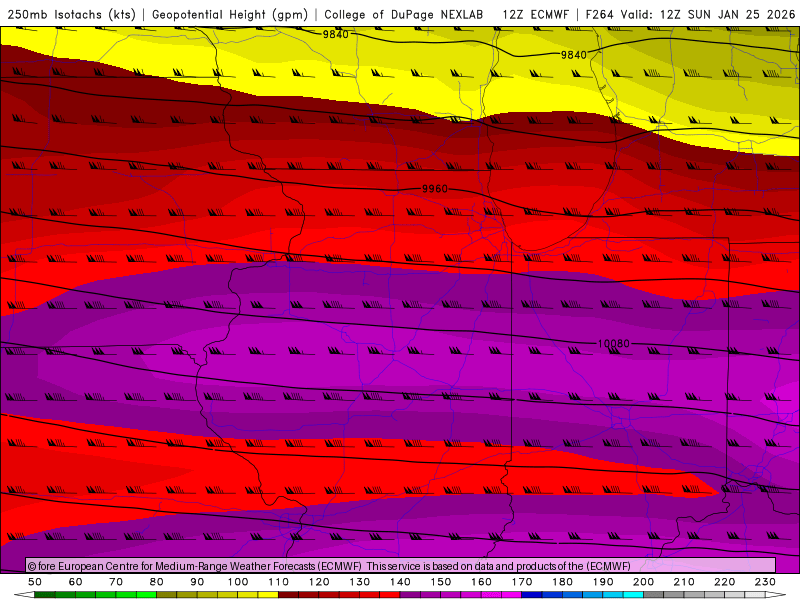
Task: Click the 220 kts color bar label
Action: (724, 582)
